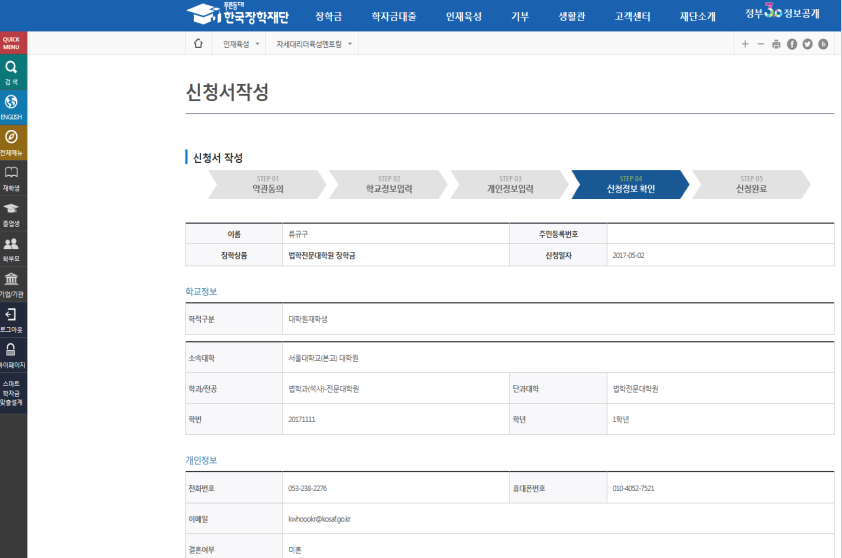
Task: Decrease text size with minus icon
Action: click(x=760, y=44)
